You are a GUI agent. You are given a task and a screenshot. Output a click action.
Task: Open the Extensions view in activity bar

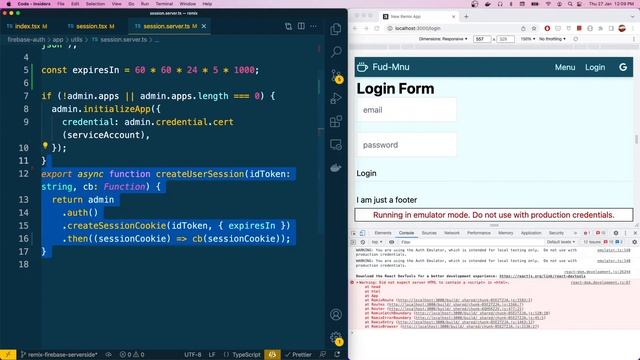coord(336,121)
